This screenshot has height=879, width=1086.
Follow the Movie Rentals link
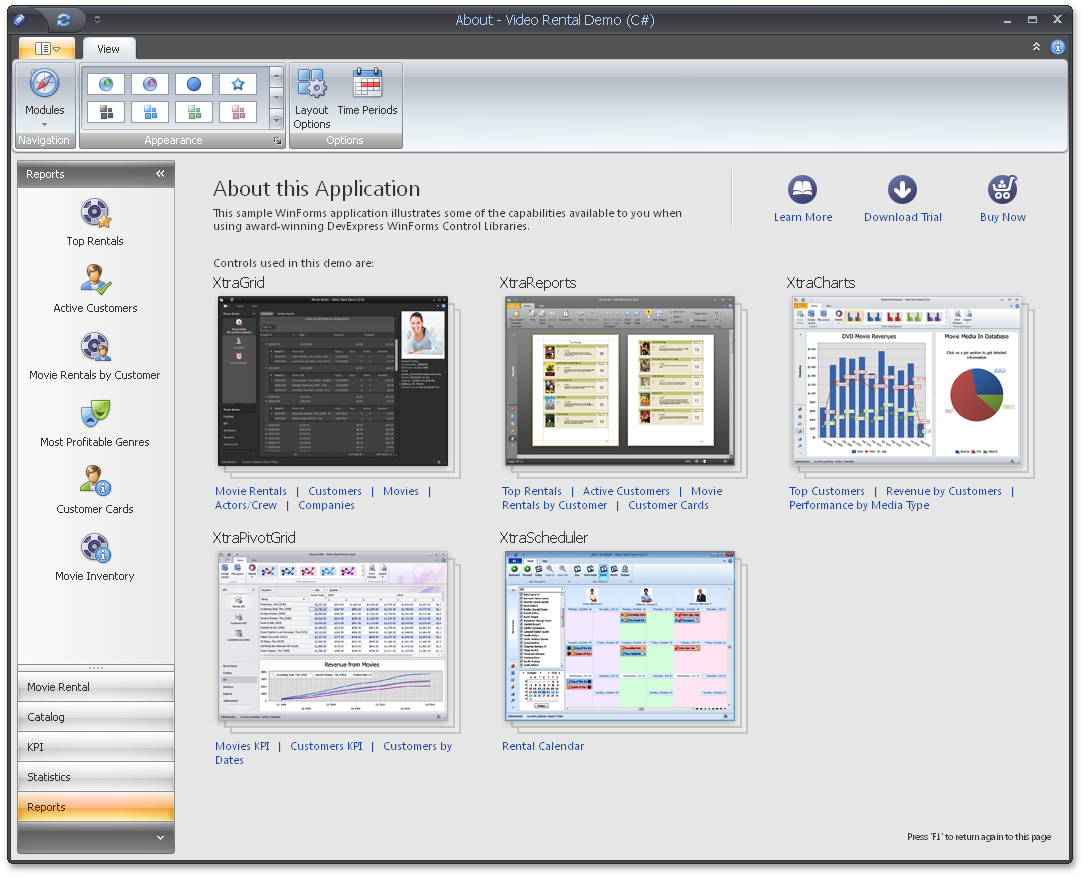click(x=251, y=491)
